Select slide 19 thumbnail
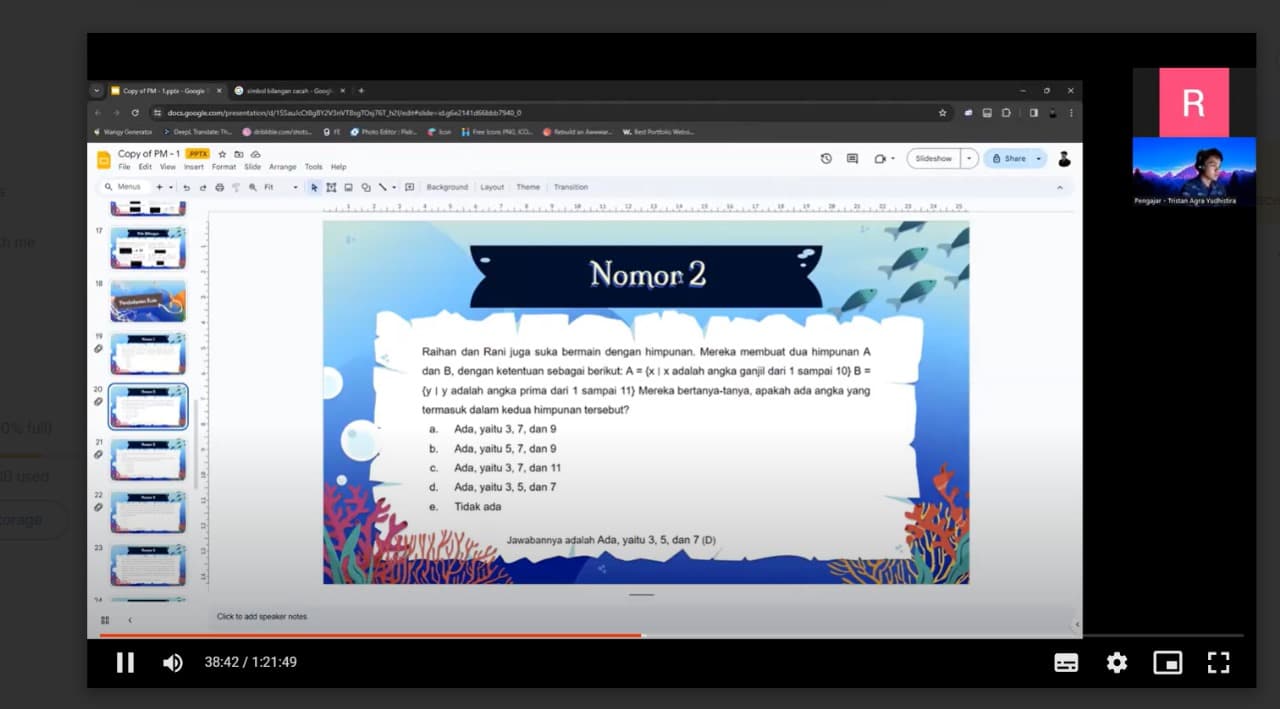Viewport: 1280px width, 709px height. 148,354
